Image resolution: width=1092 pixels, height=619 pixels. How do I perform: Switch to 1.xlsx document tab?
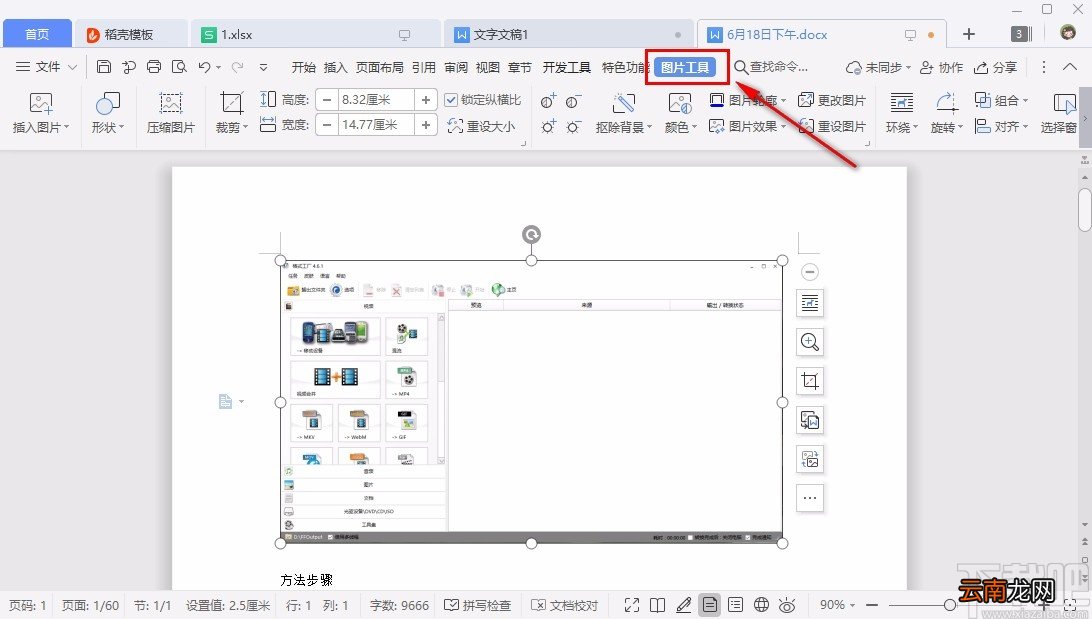pos(315,34)
